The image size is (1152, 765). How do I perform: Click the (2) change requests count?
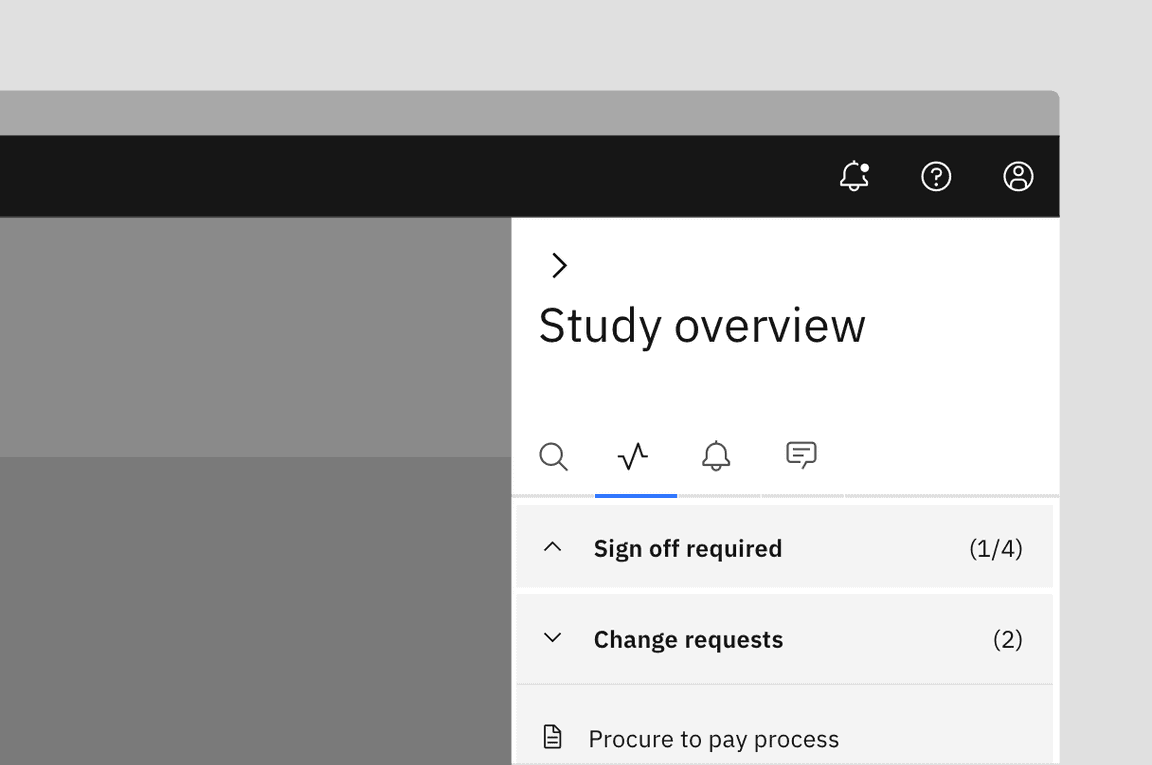click(x=1007, y=639)
